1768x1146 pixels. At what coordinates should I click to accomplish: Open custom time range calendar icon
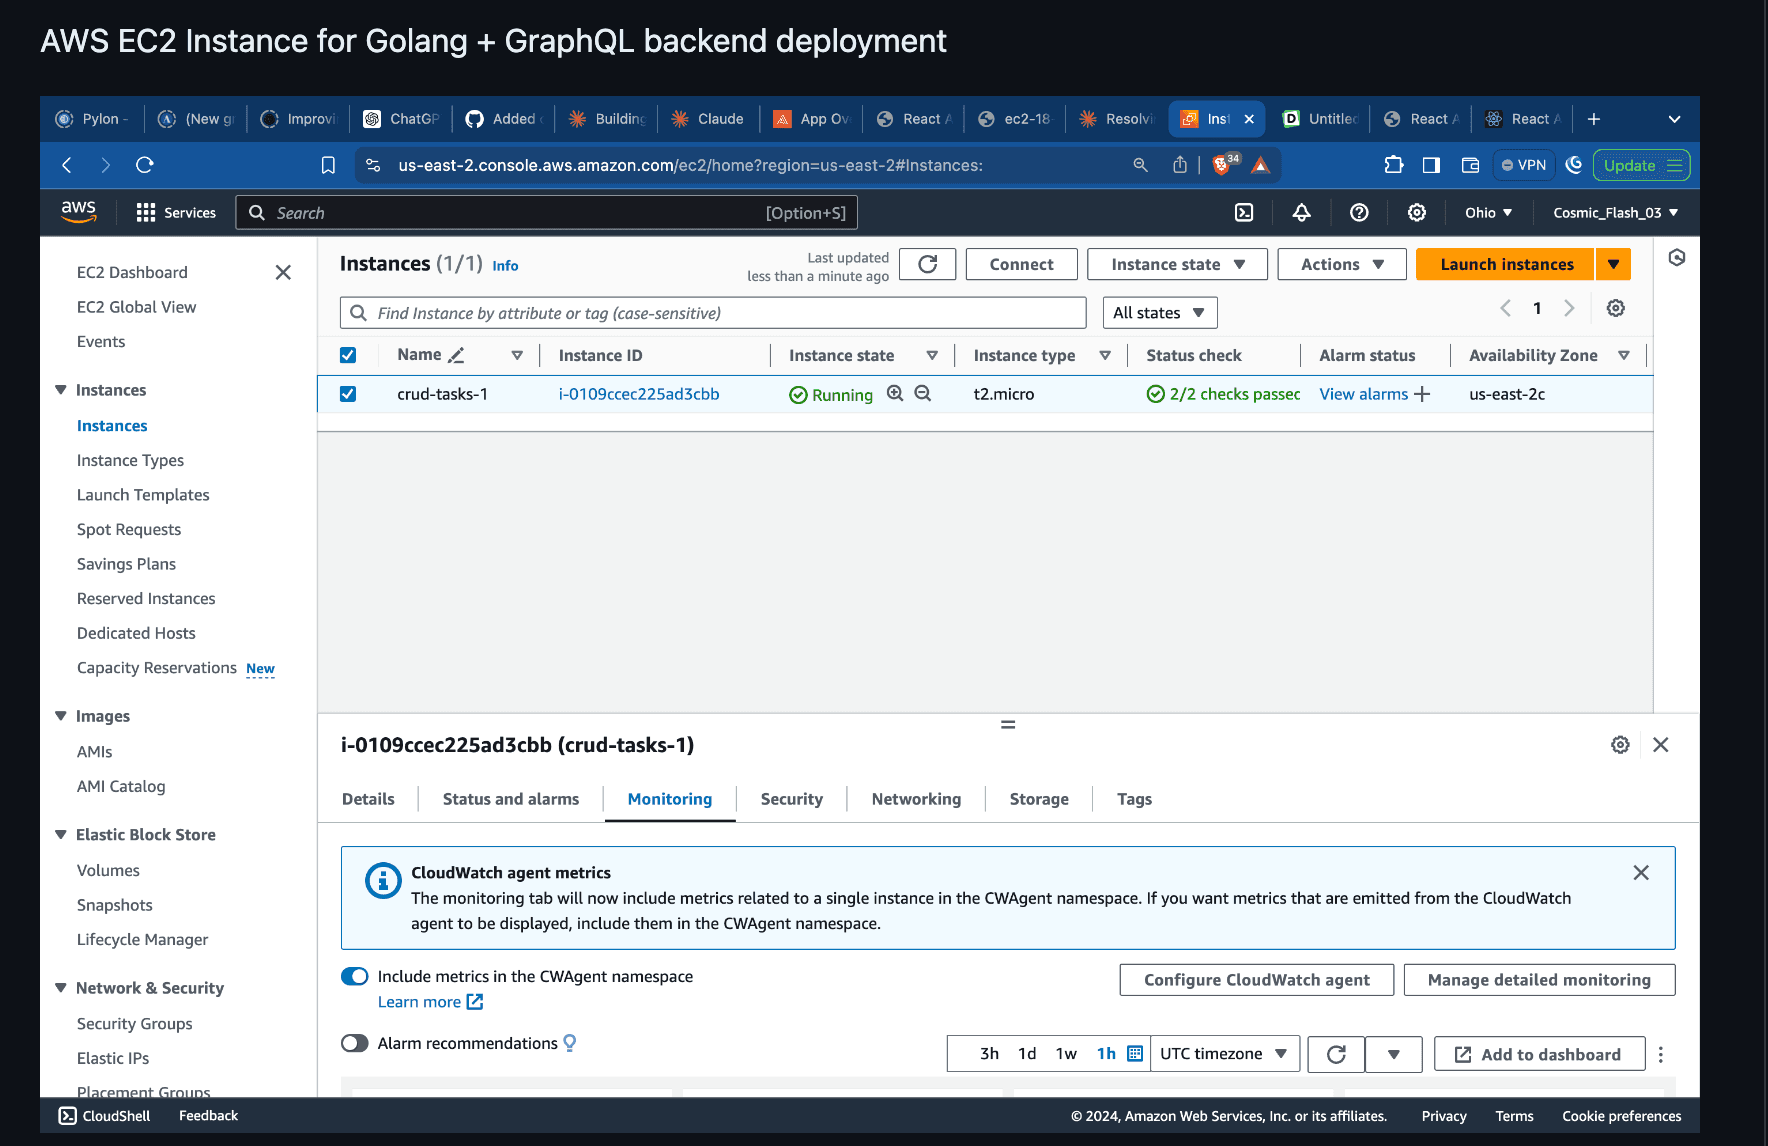click(1135, 1053)
